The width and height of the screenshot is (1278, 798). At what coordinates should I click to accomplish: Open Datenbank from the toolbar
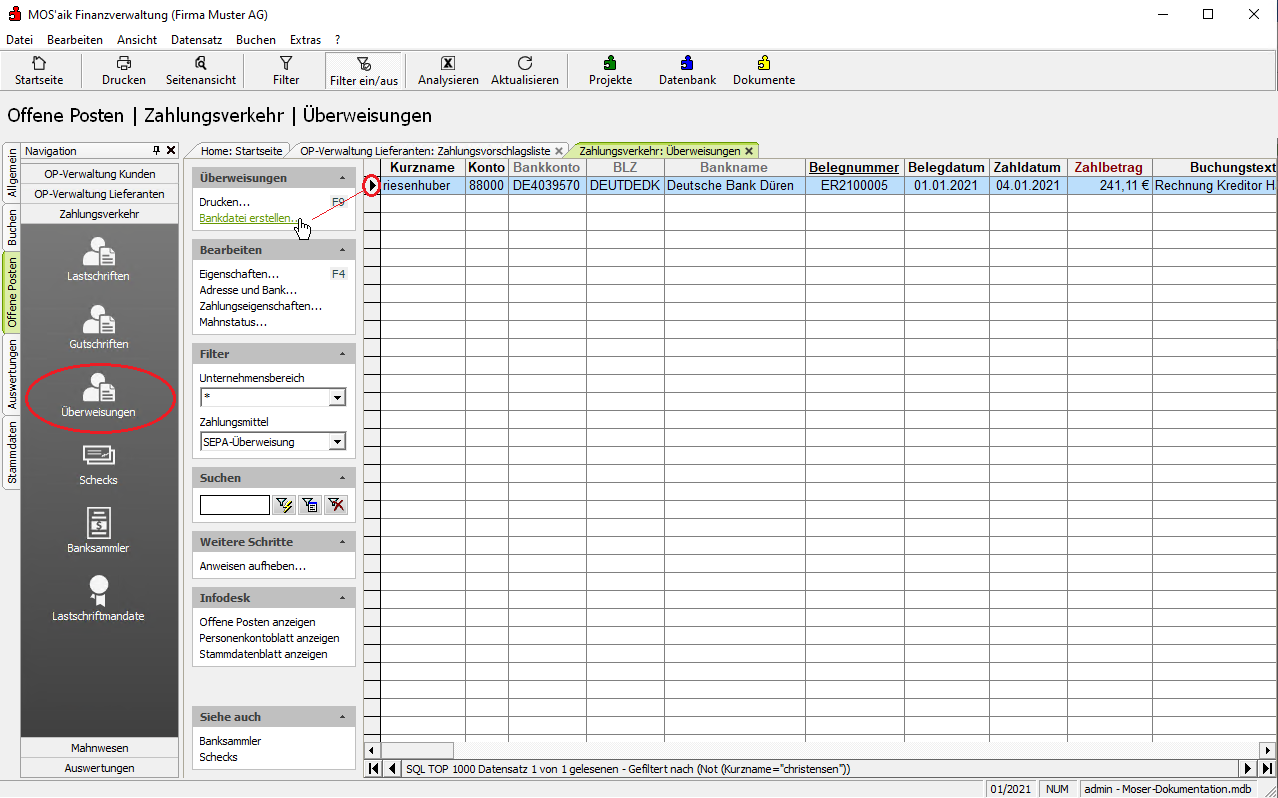687,70
